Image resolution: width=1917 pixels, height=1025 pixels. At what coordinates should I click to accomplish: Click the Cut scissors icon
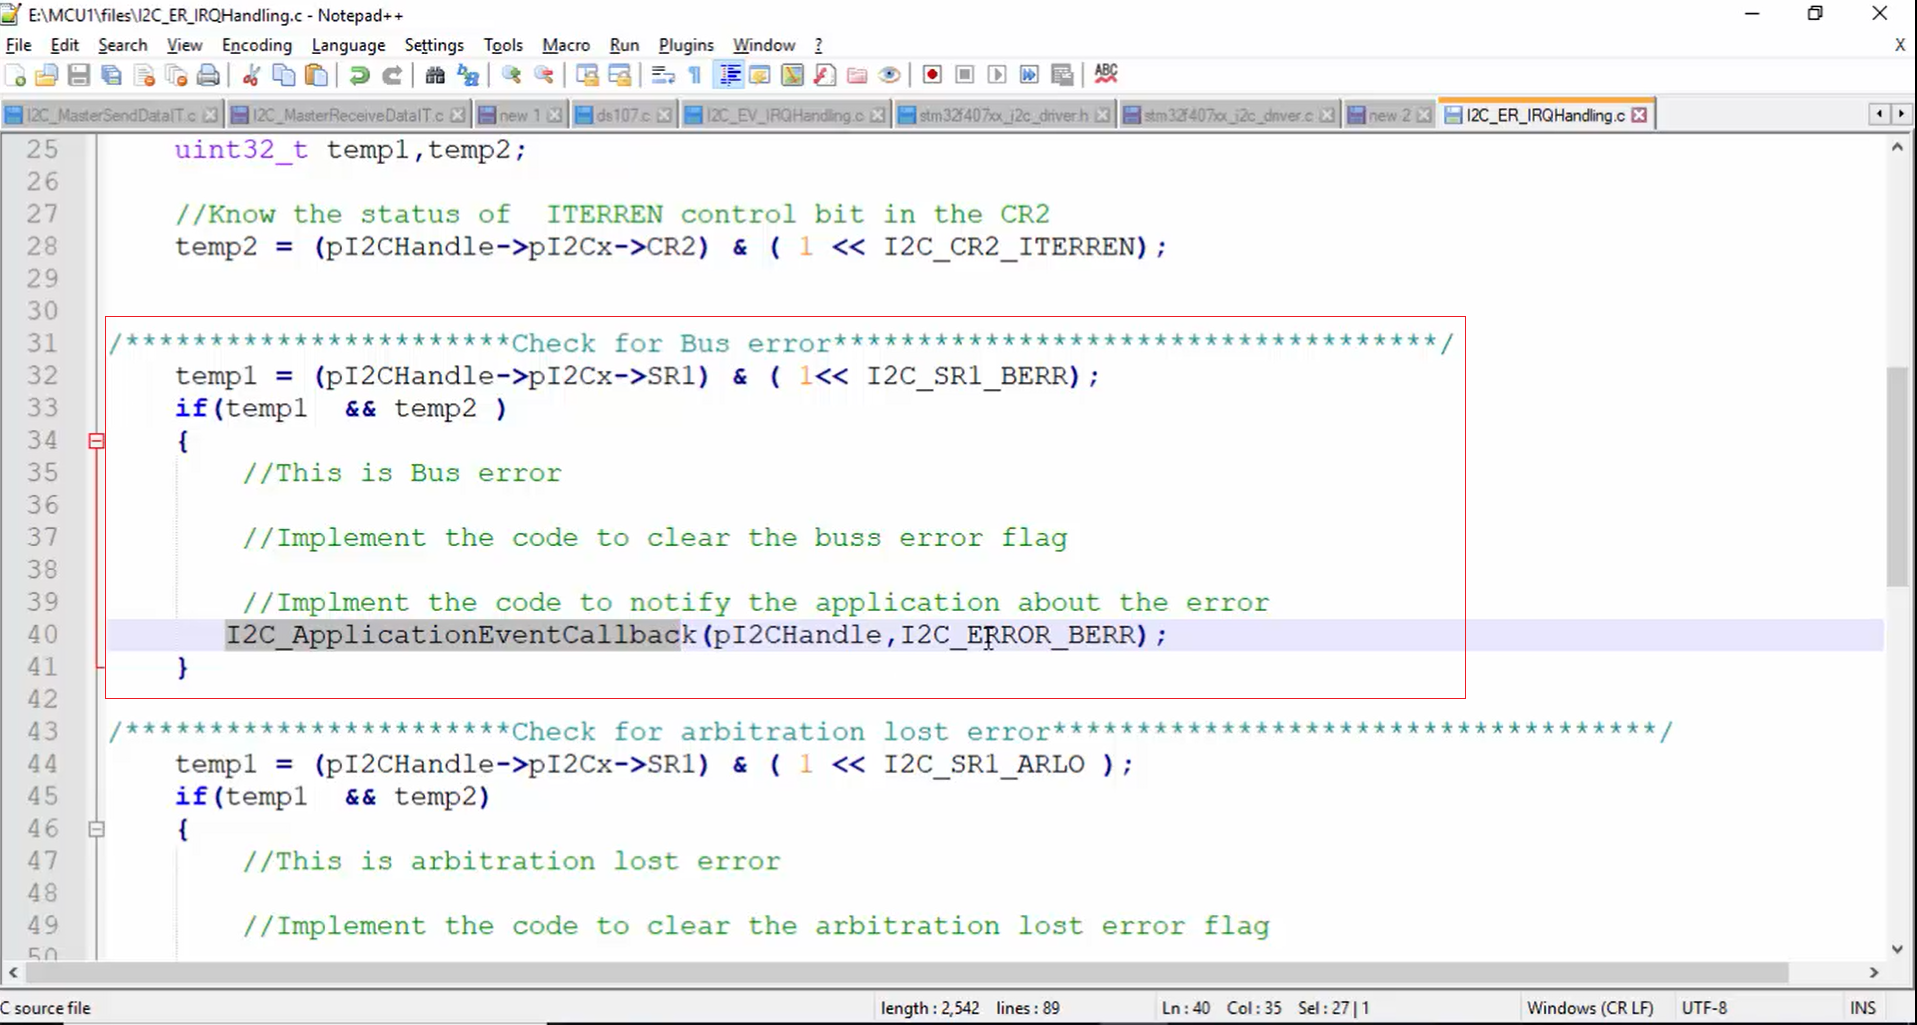pos(251,75)
